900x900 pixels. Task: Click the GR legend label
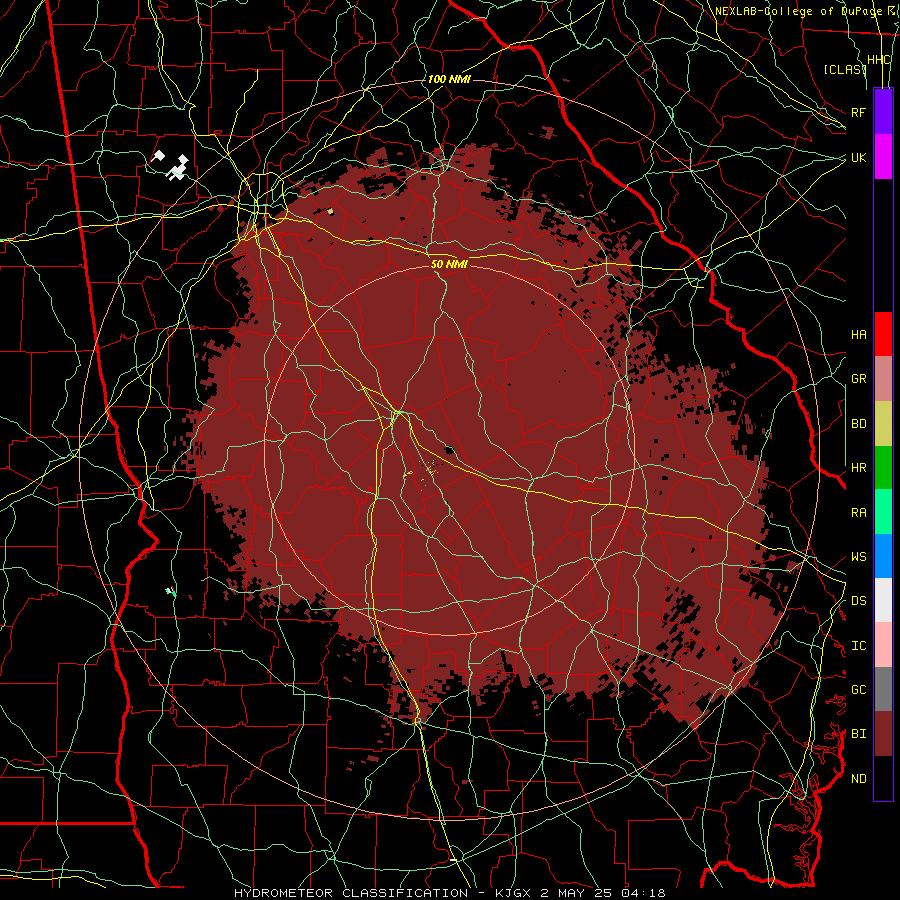point(858,379)
